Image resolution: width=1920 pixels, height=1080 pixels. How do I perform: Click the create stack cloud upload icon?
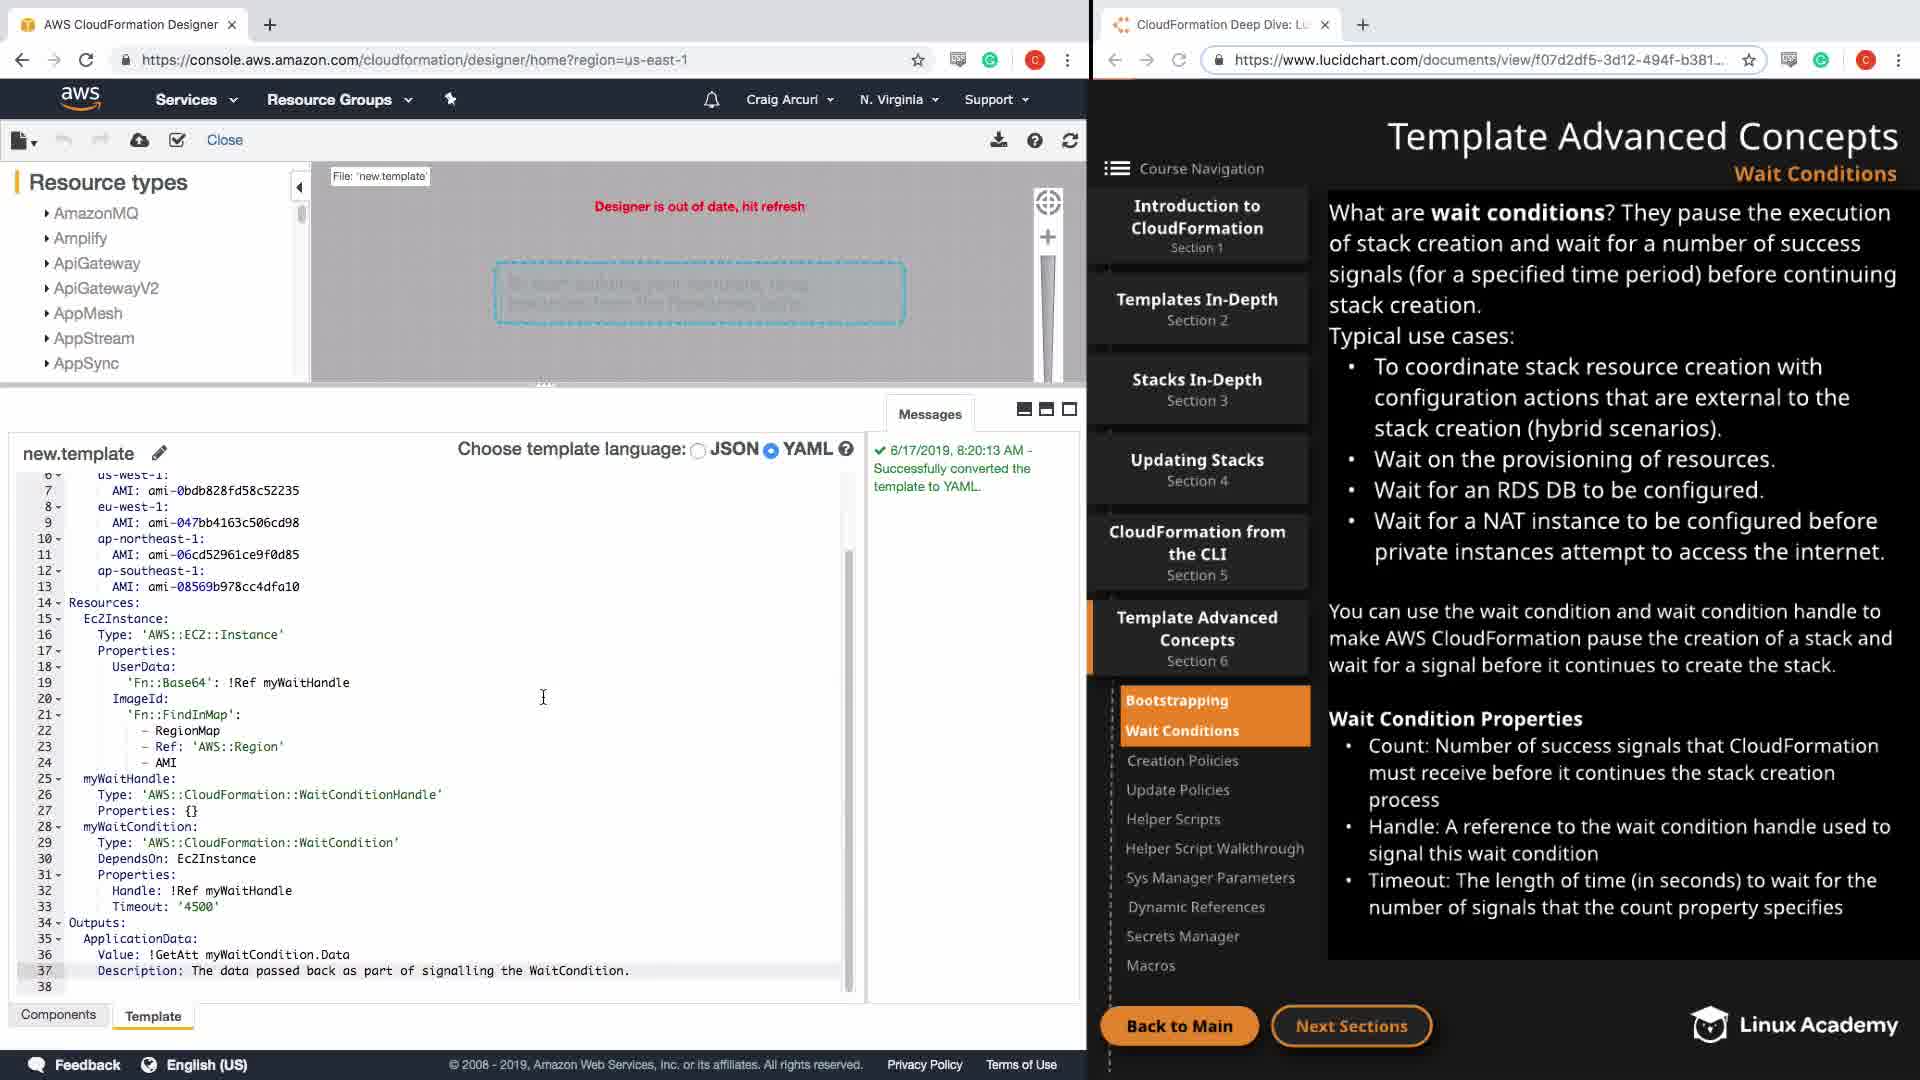point(139,140)
